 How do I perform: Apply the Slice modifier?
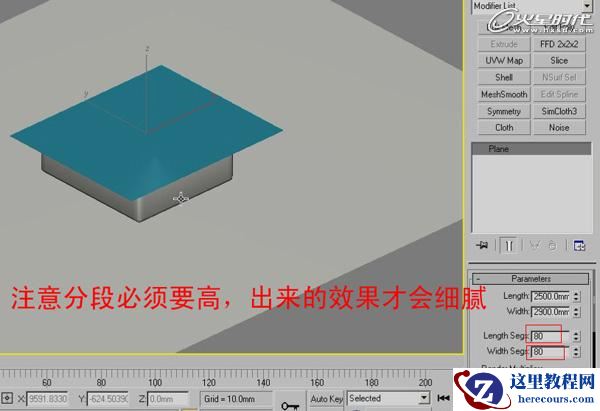pos(559,60)
